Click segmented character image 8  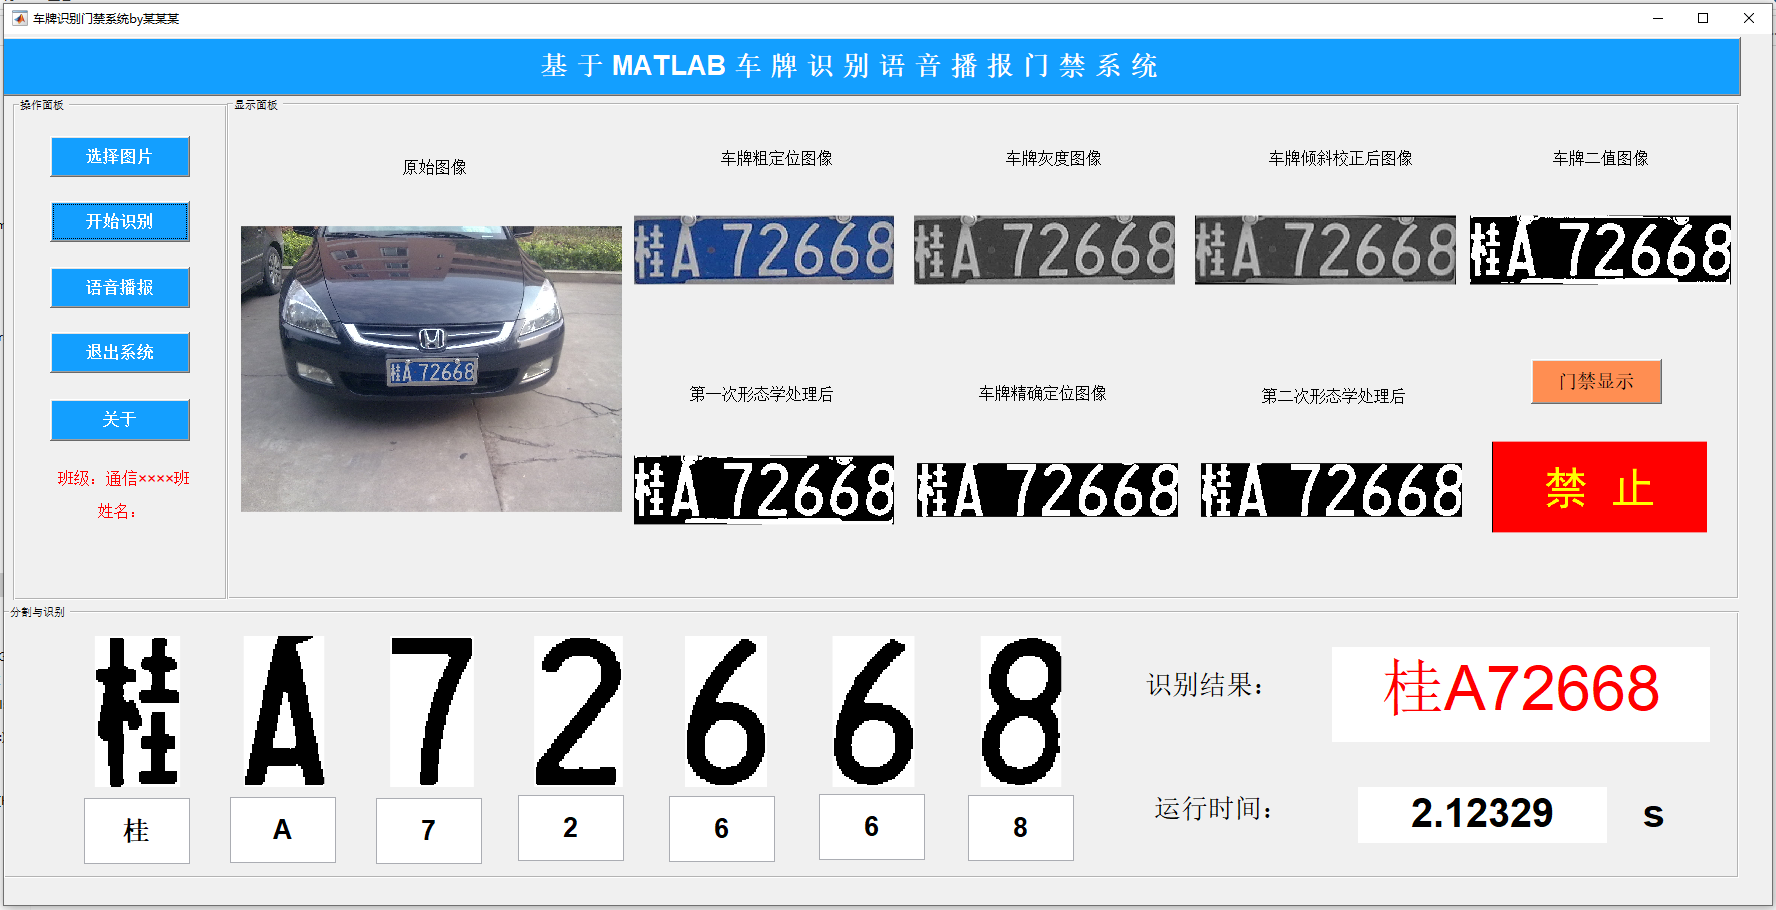click(x=1021, y=711)
